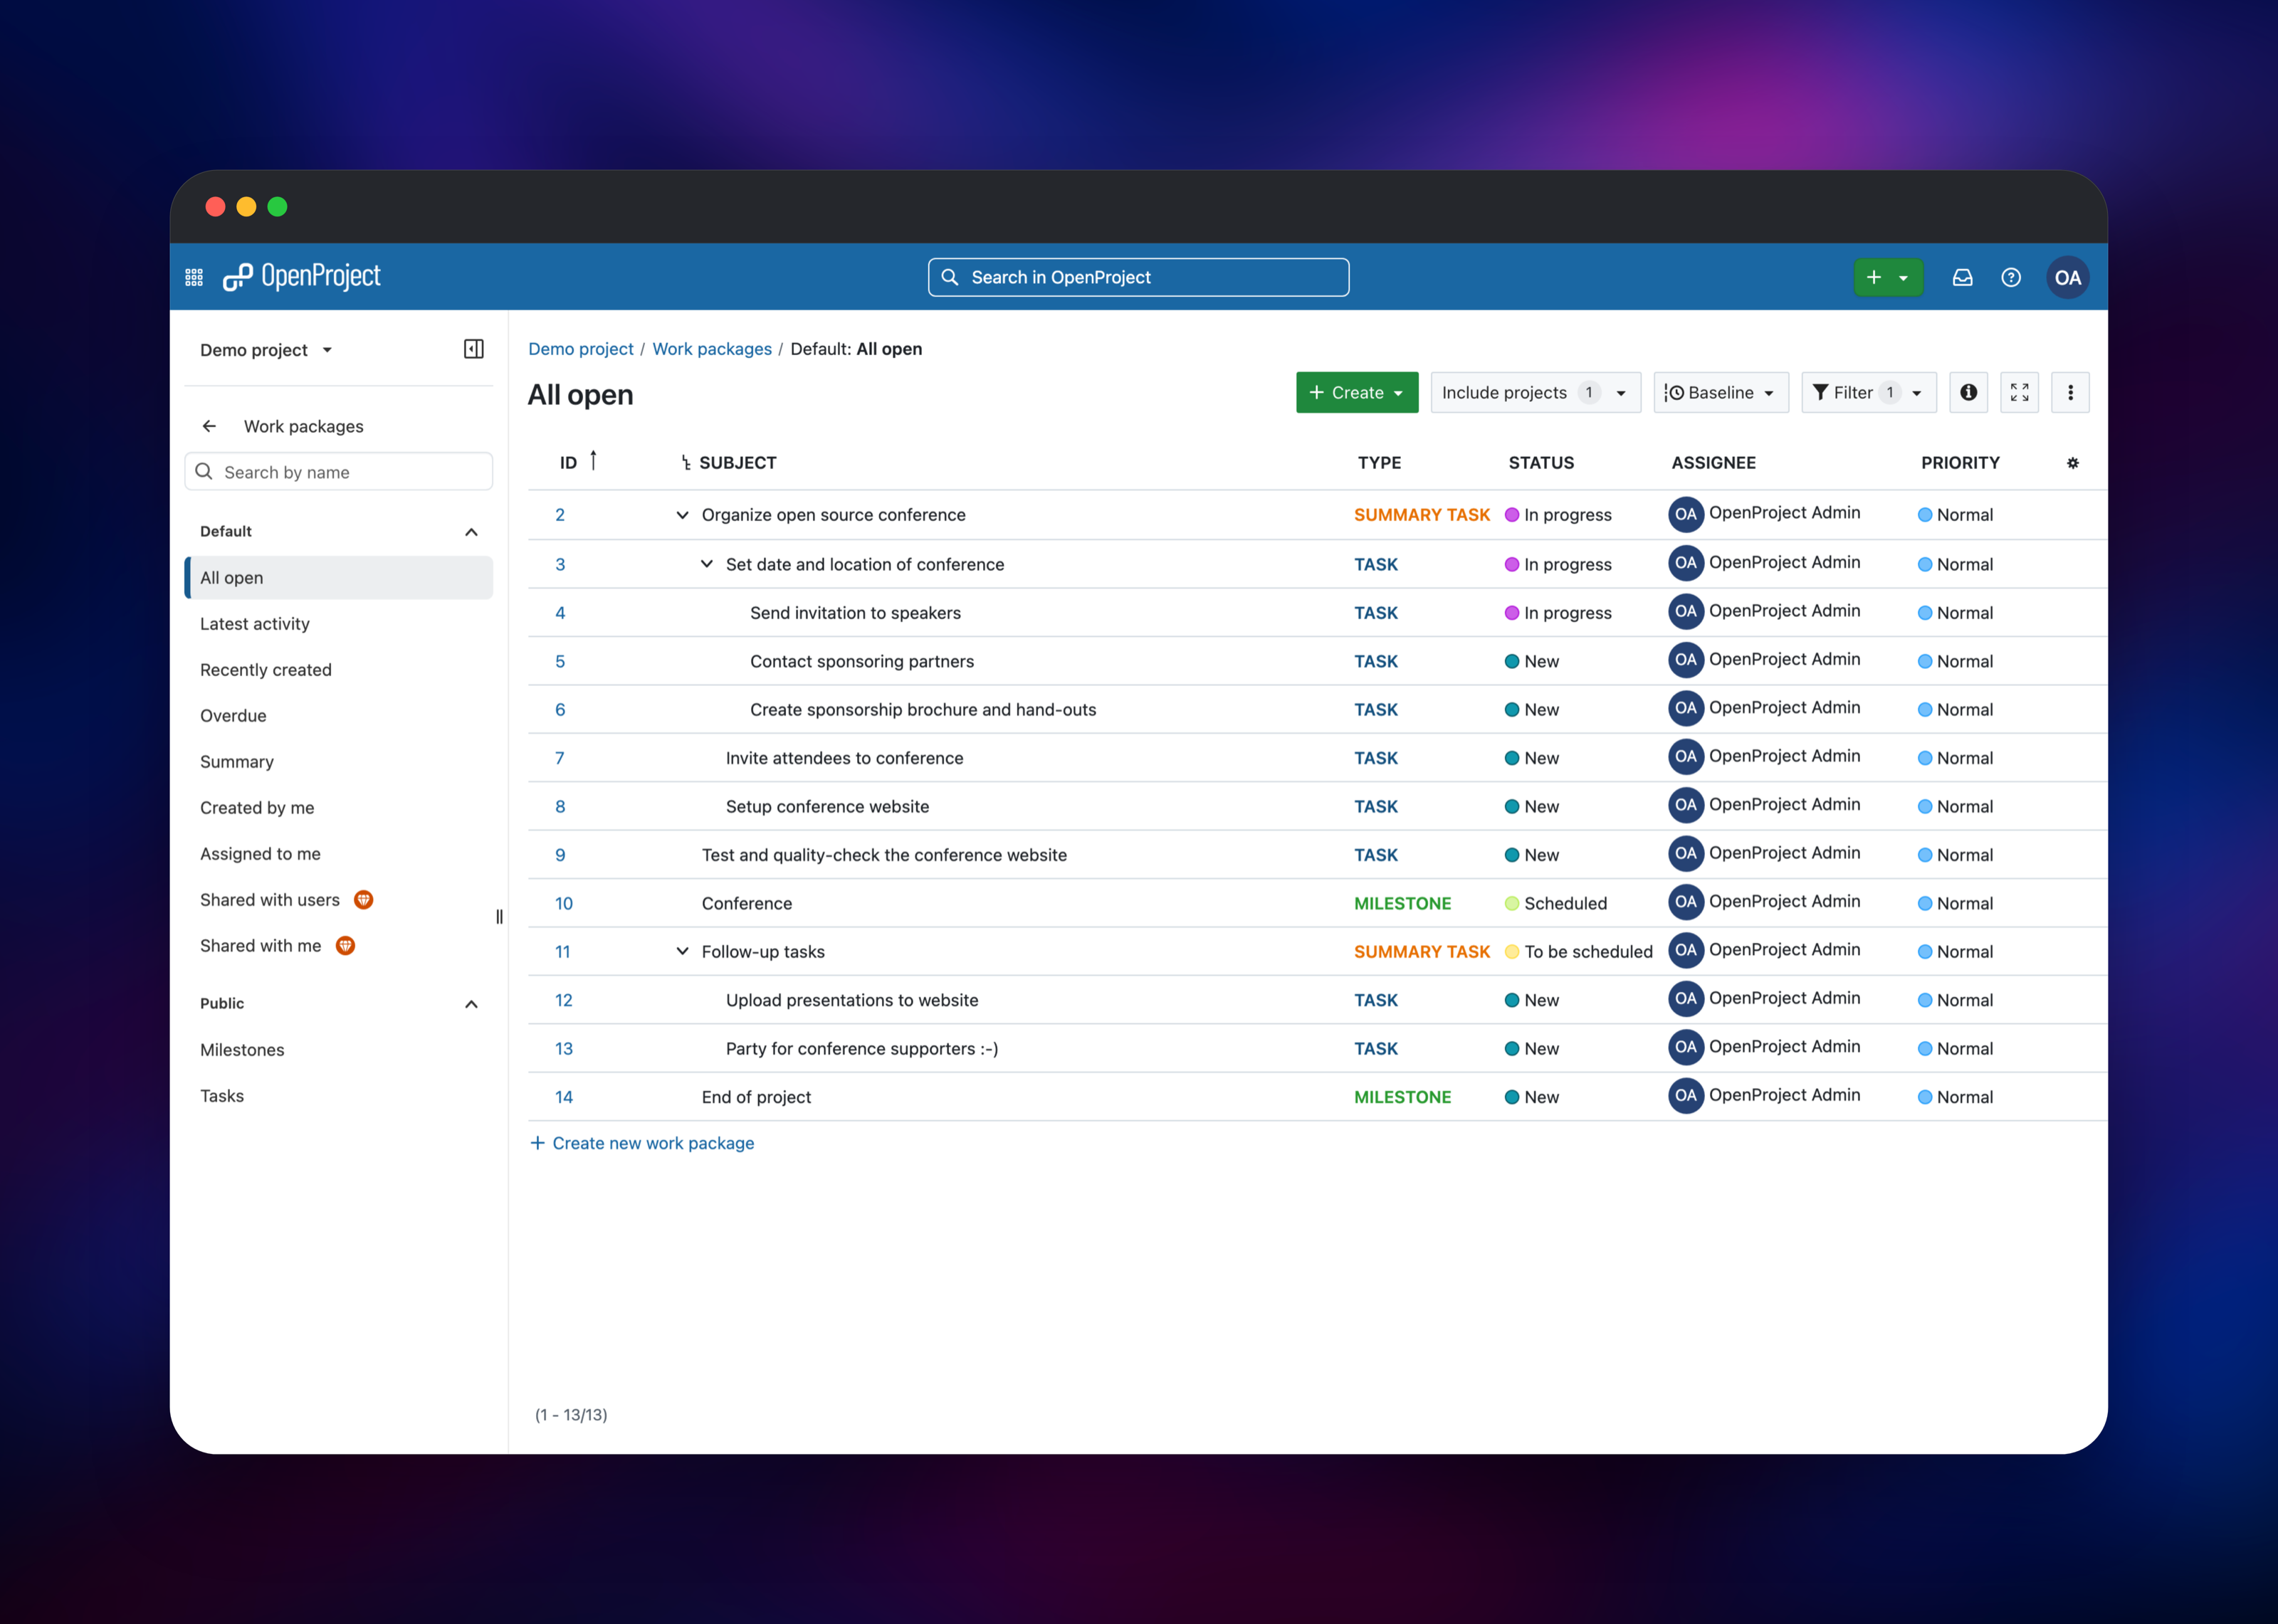The width and height of the screenshot is (2278, 1624).
Task: Go back using the Work packages arrow
Action: coord(209,426)
